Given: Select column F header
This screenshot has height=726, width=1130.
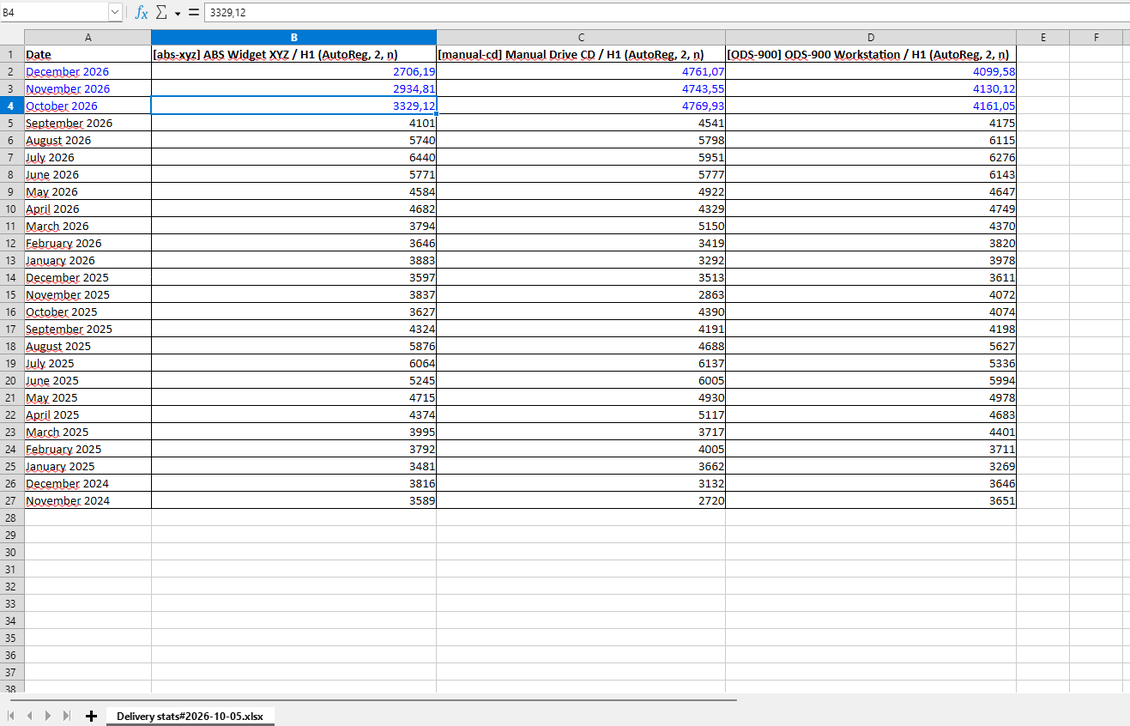Looking at the screenshot, I should click(1096, 37).
